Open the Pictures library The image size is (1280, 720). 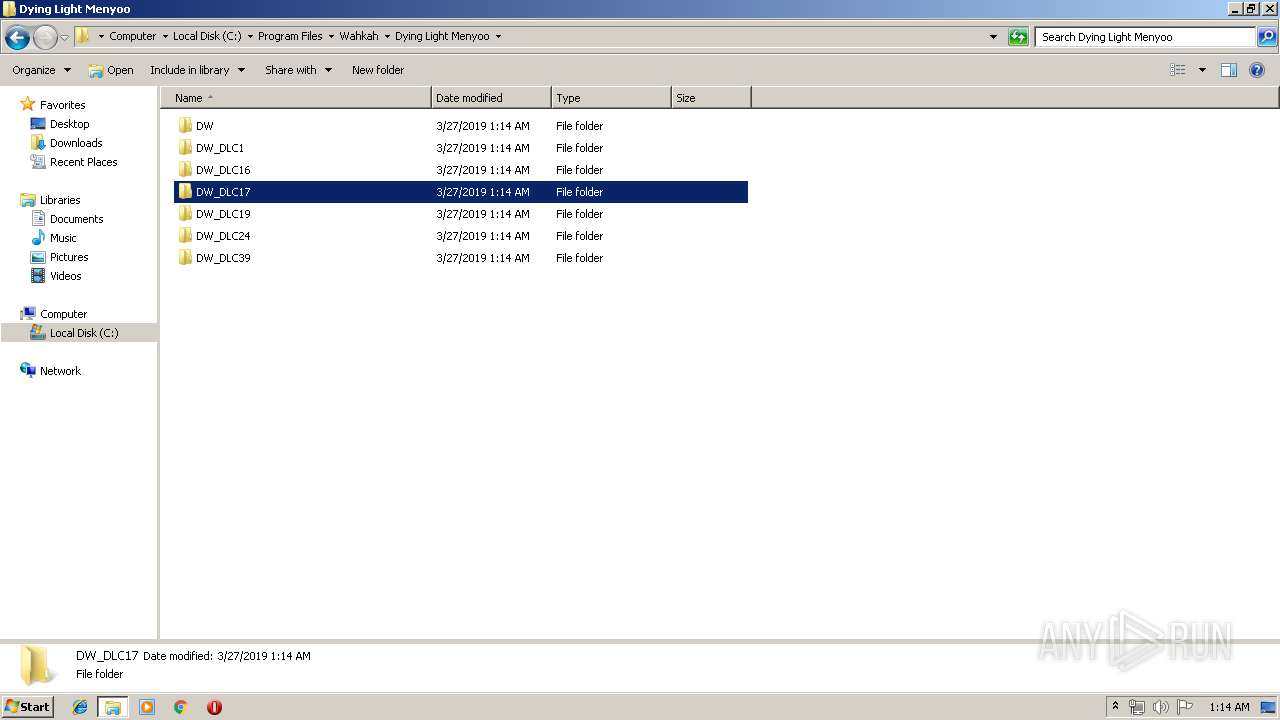coord(69,257)
